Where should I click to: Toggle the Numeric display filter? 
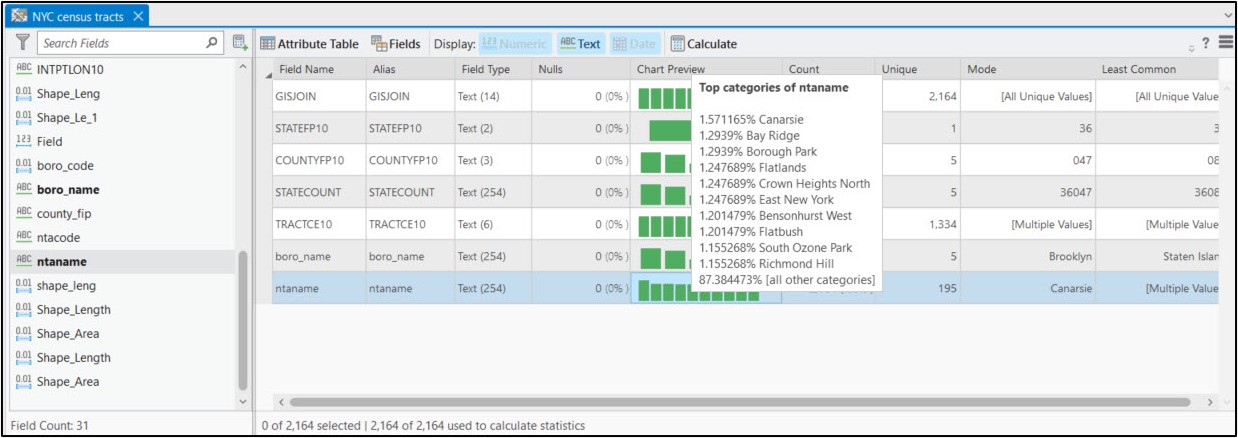pos(514,43)
